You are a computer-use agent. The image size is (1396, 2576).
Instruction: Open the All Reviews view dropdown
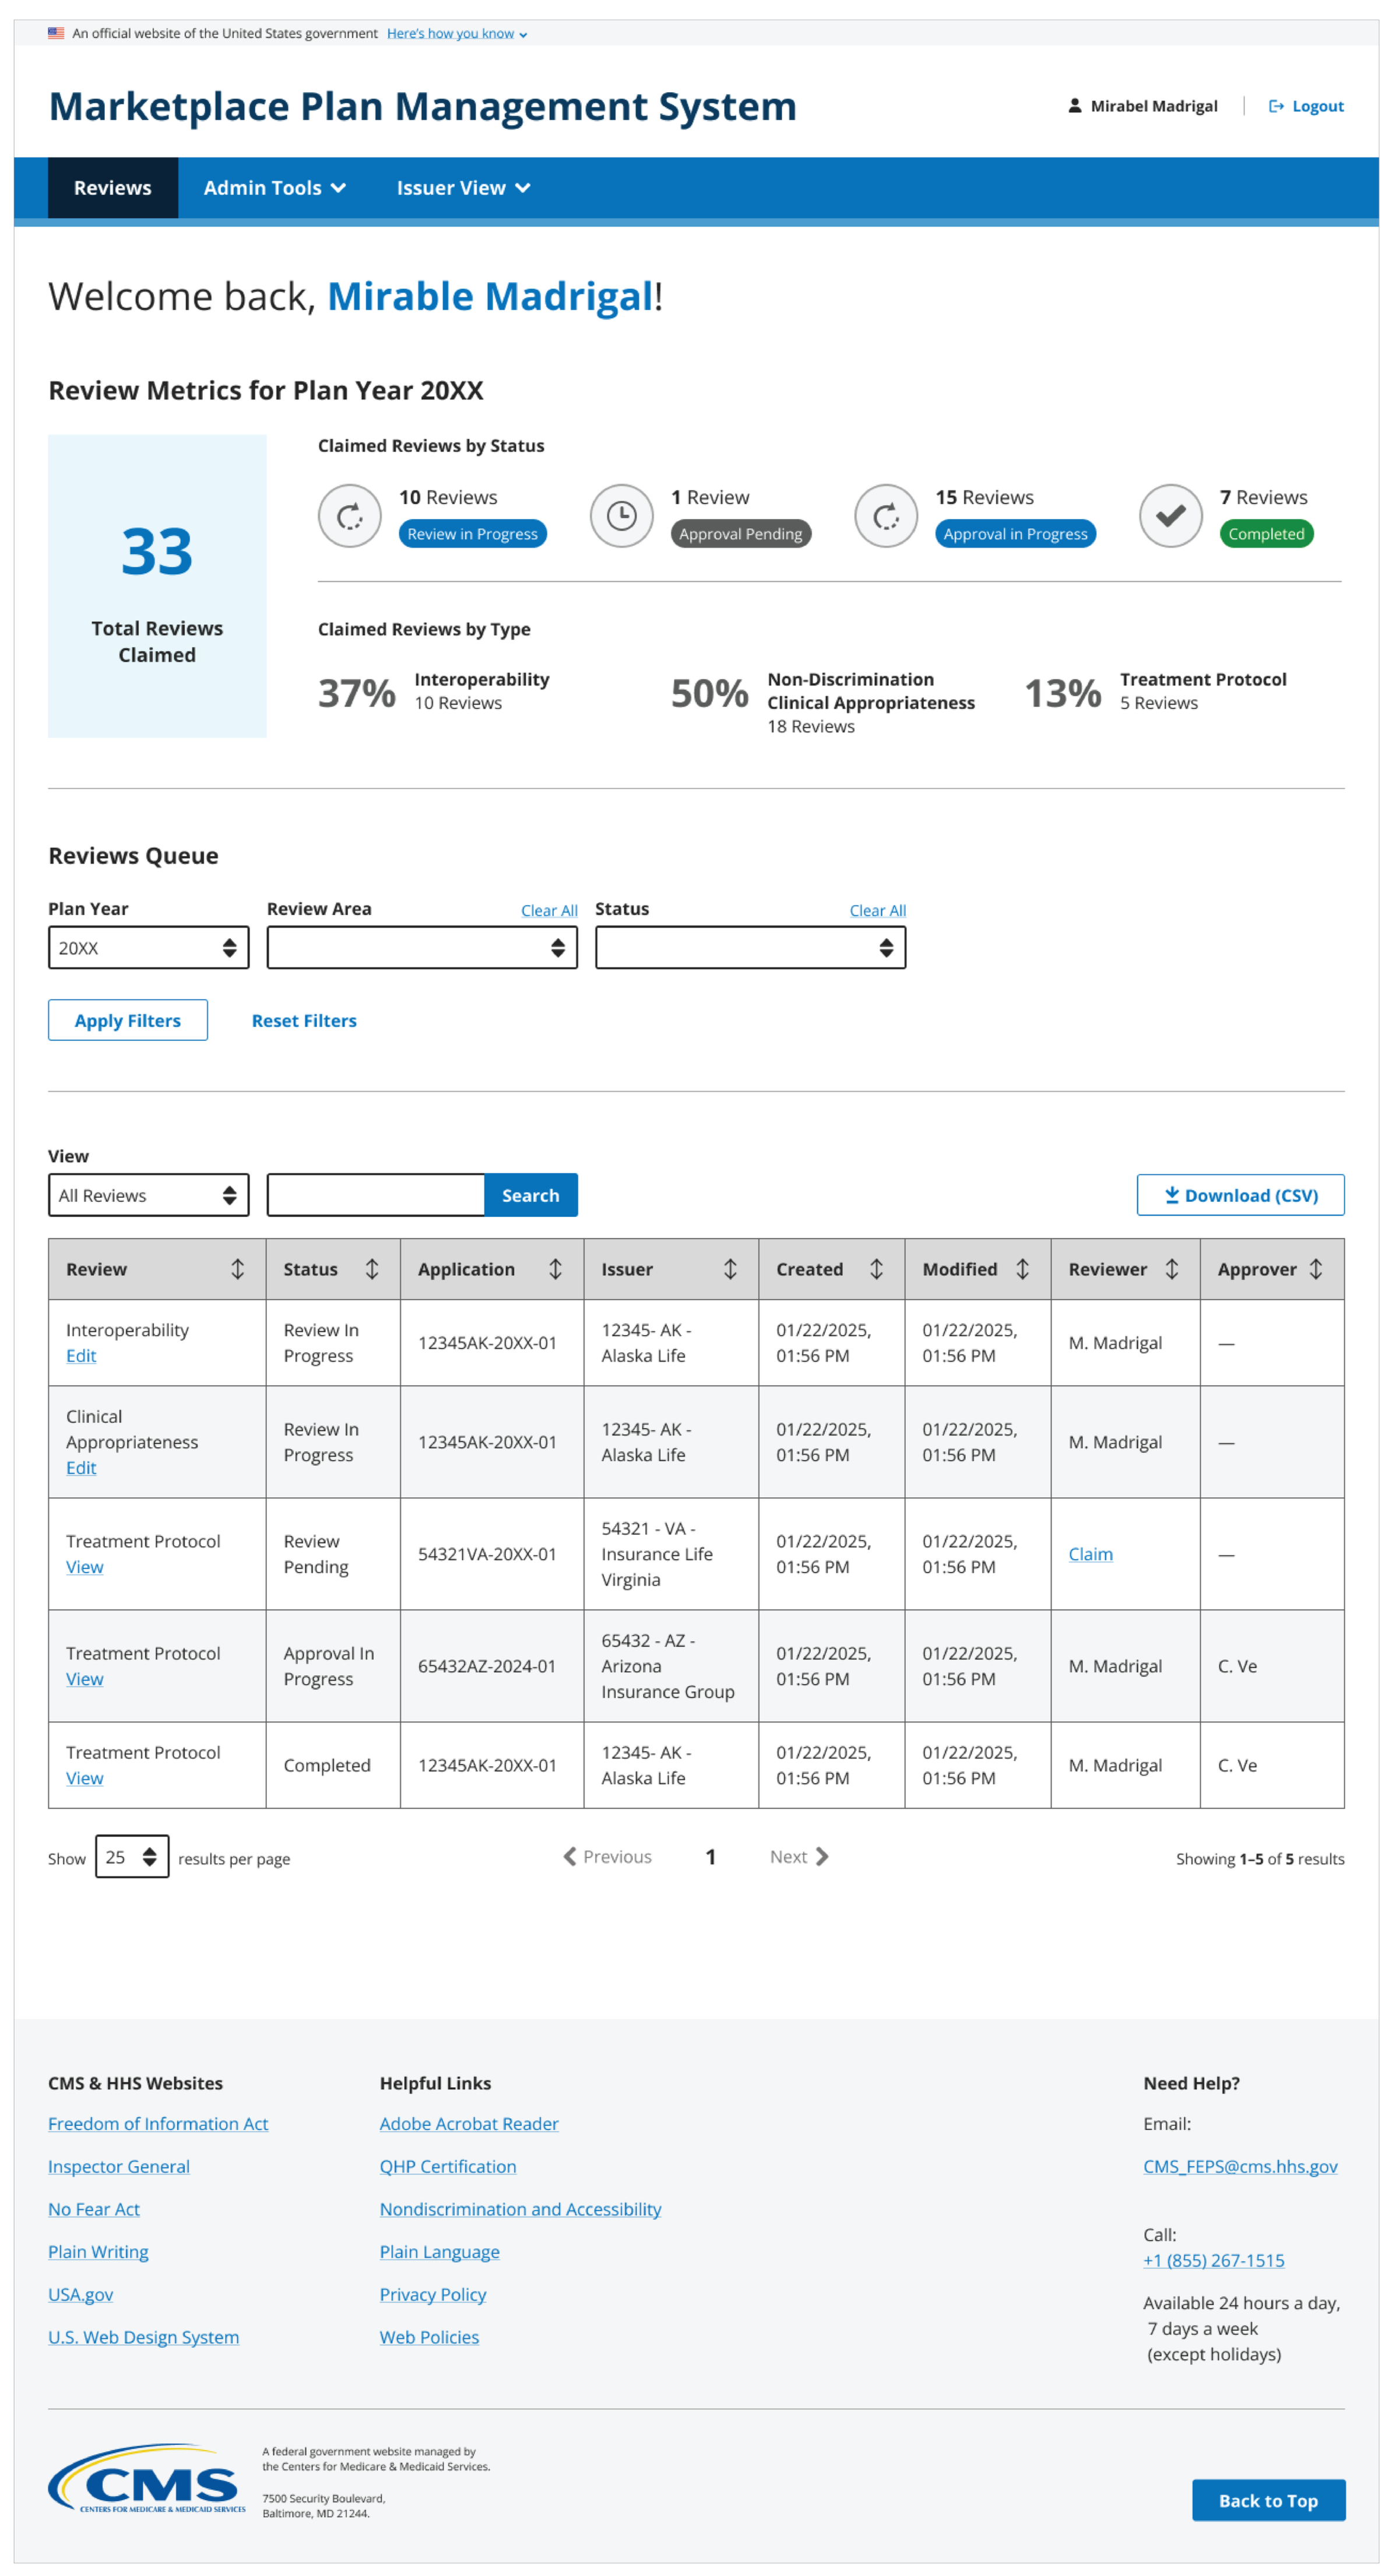click(148, 1195)
